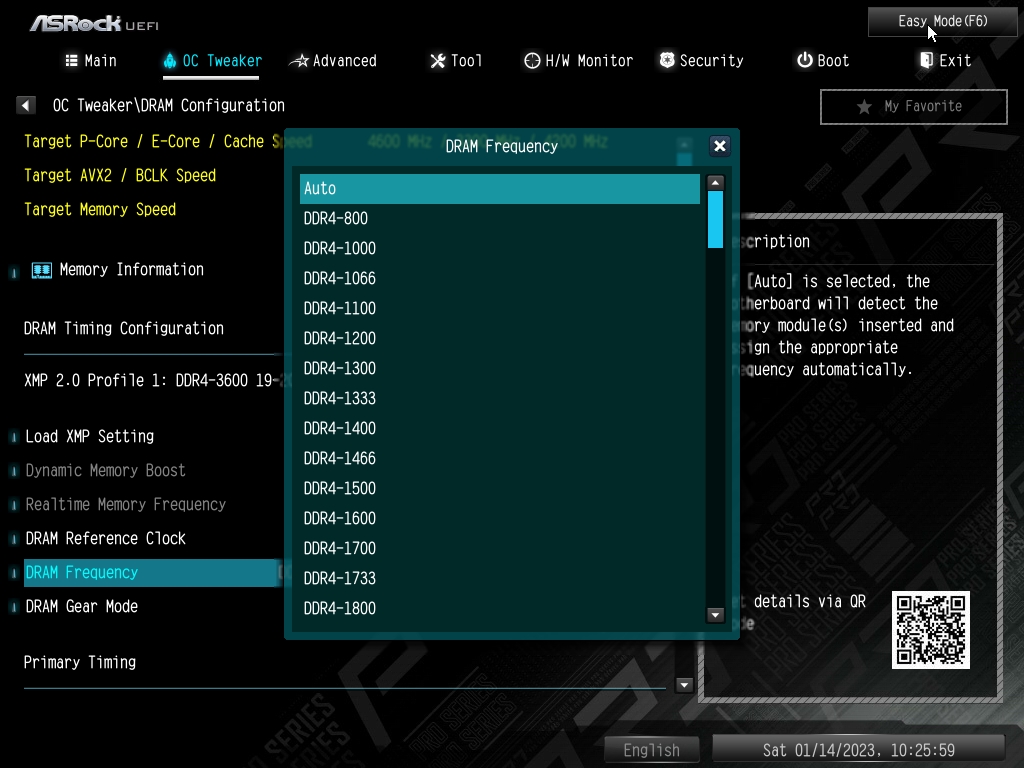Click the popup list scroll-up arrow

[x=715, y=183]
